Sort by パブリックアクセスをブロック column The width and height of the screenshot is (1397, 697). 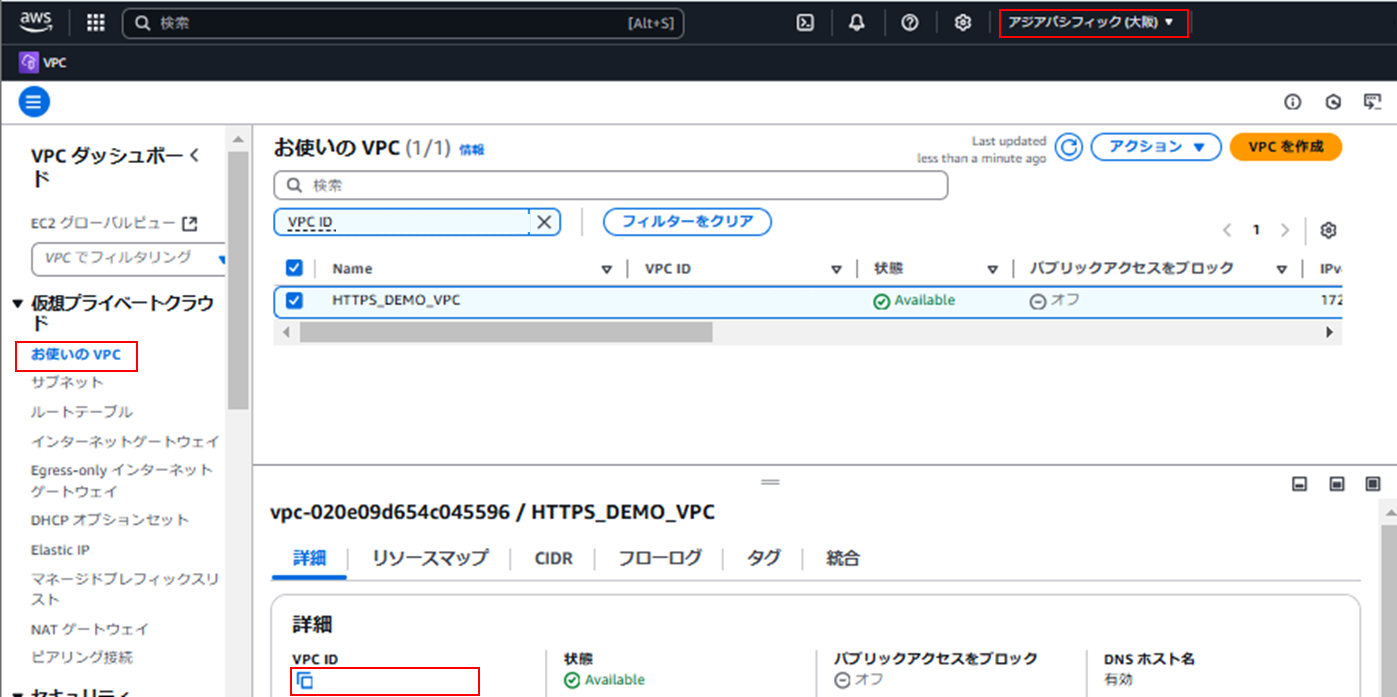pos(1281,269)
